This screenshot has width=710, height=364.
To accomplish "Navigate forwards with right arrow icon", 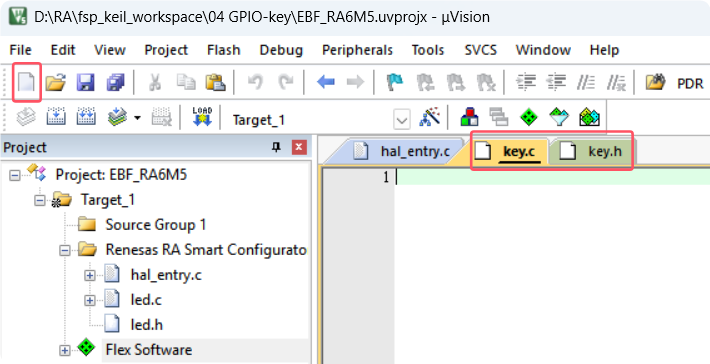I will click(x=355, y=83).
